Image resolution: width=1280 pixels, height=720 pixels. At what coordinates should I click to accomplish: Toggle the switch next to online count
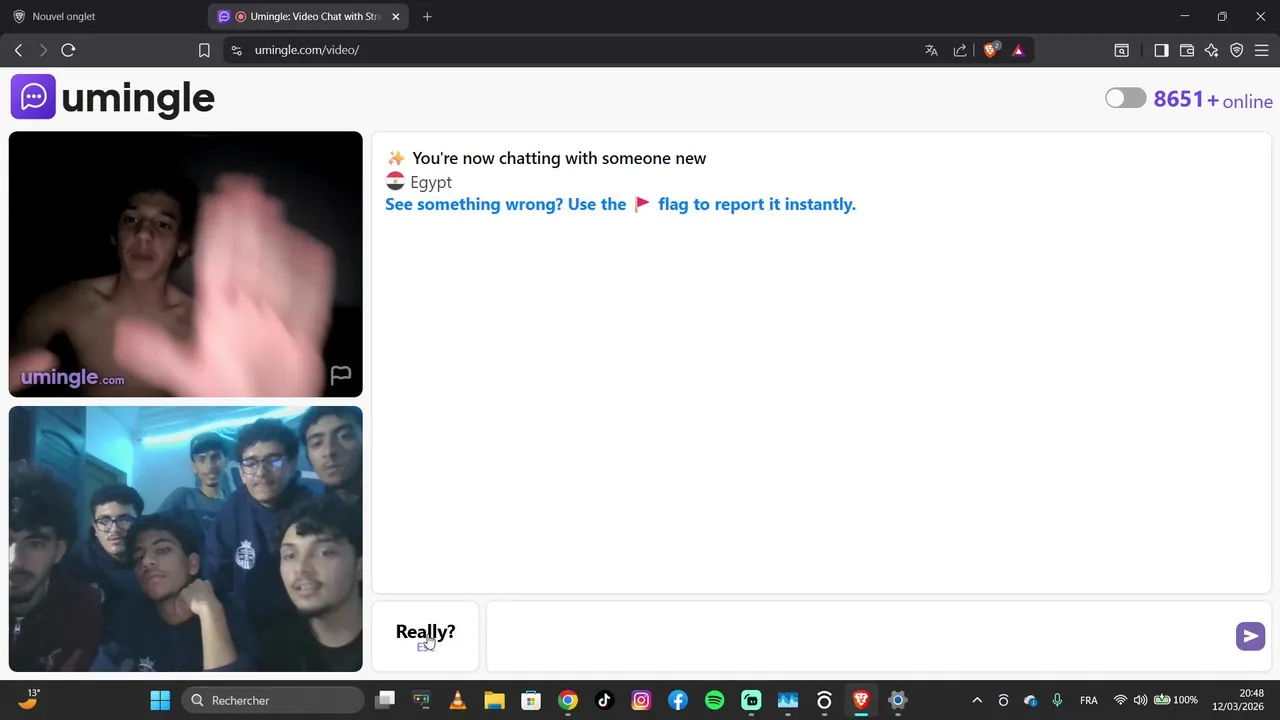coord(1126,98)
